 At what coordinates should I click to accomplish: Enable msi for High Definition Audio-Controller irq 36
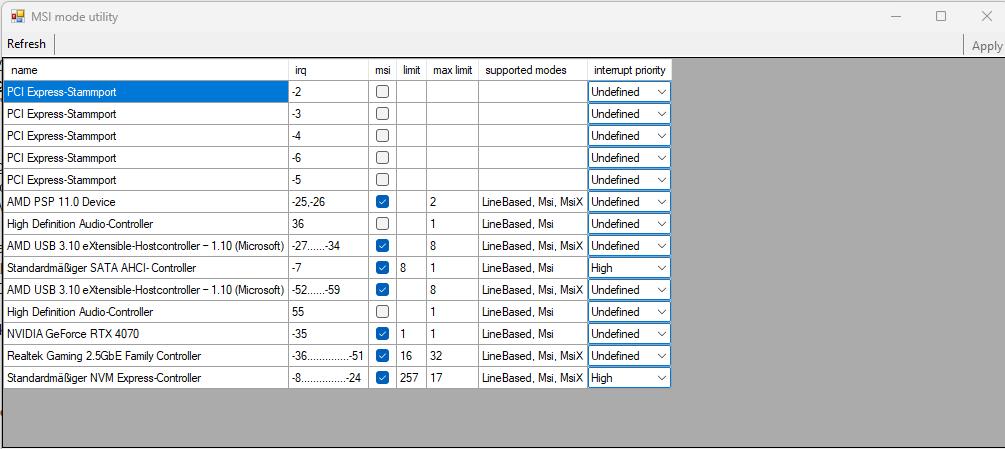[382, 224]
